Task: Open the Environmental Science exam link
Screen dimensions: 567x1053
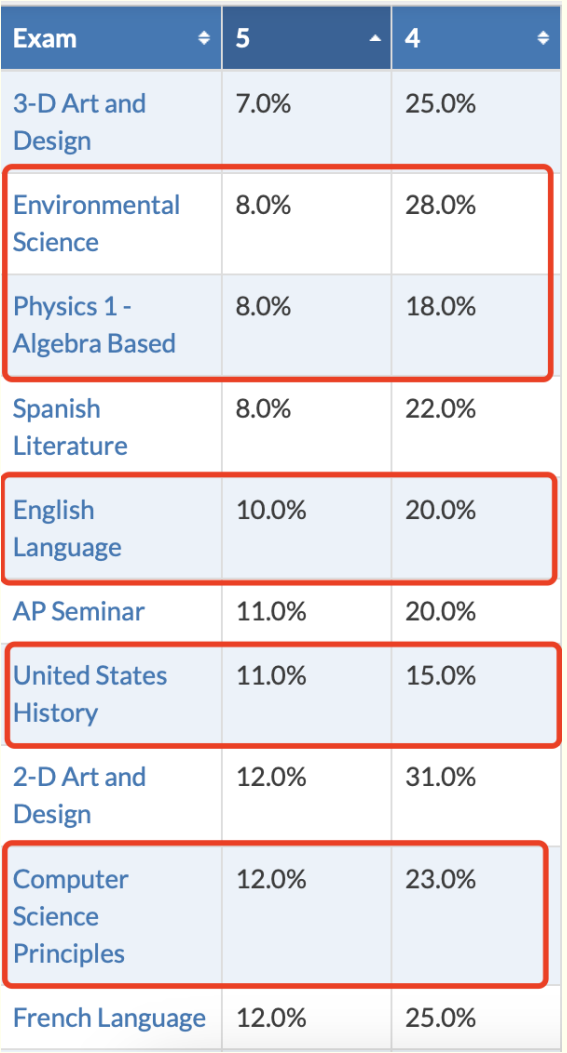Action: (96, 223)
